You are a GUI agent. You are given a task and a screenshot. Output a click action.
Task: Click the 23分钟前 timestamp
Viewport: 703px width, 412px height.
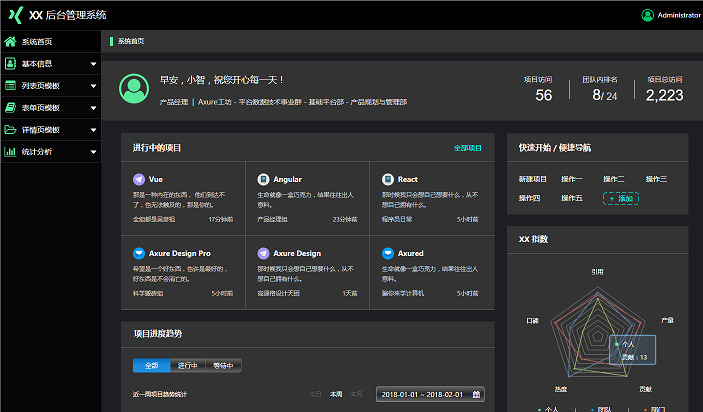click(x=345, y=220)
